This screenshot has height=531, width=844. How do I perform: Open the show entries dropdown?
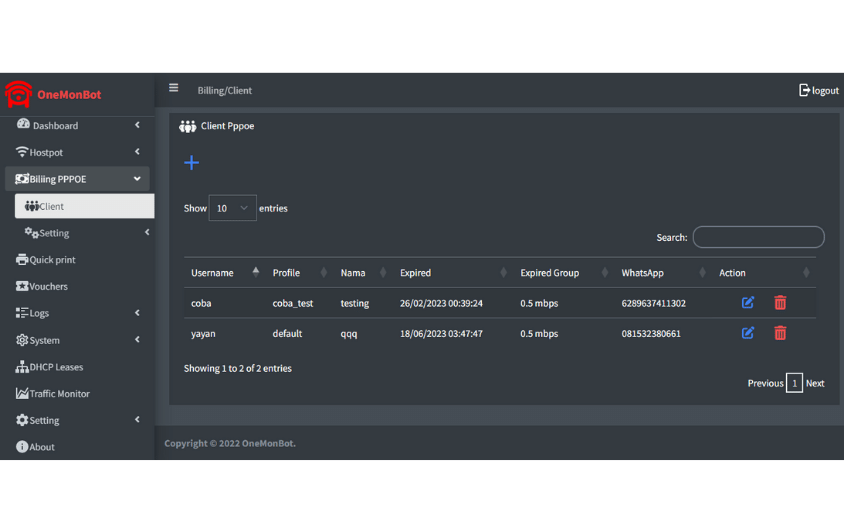coord(232,208)
